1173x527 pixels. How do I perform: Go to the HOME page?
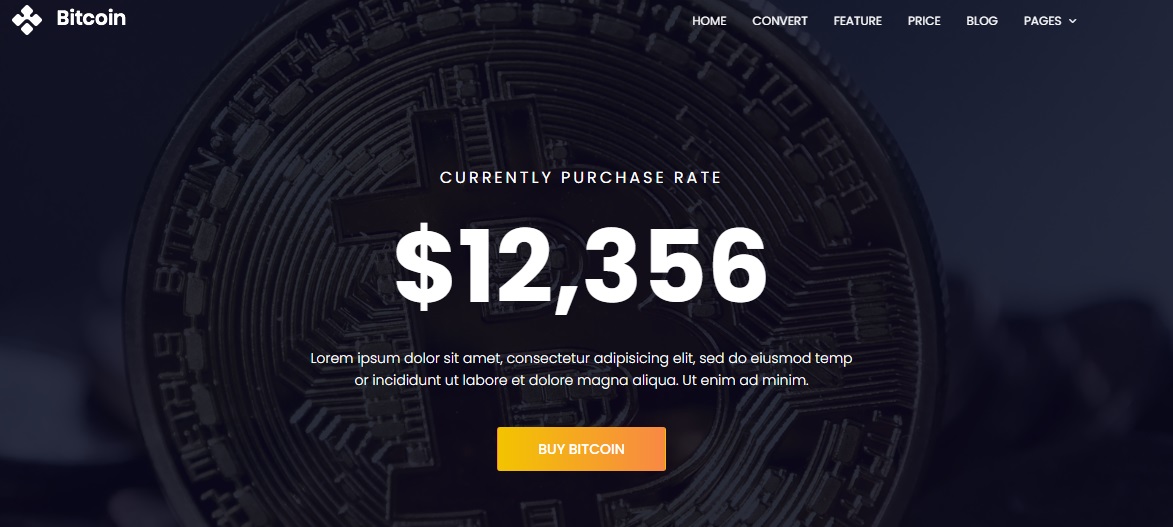(x=709, y=21)
